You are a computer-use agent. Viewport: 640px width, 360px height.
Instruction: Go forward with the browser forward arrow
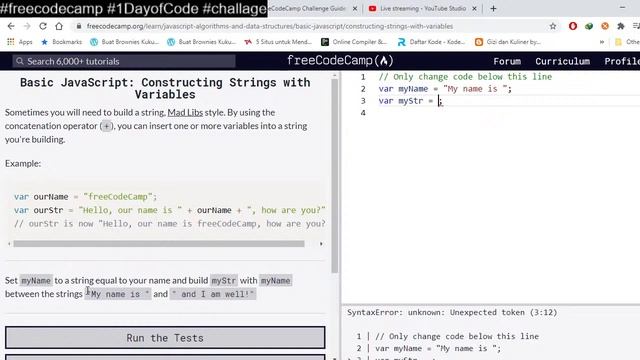(27, 26)
